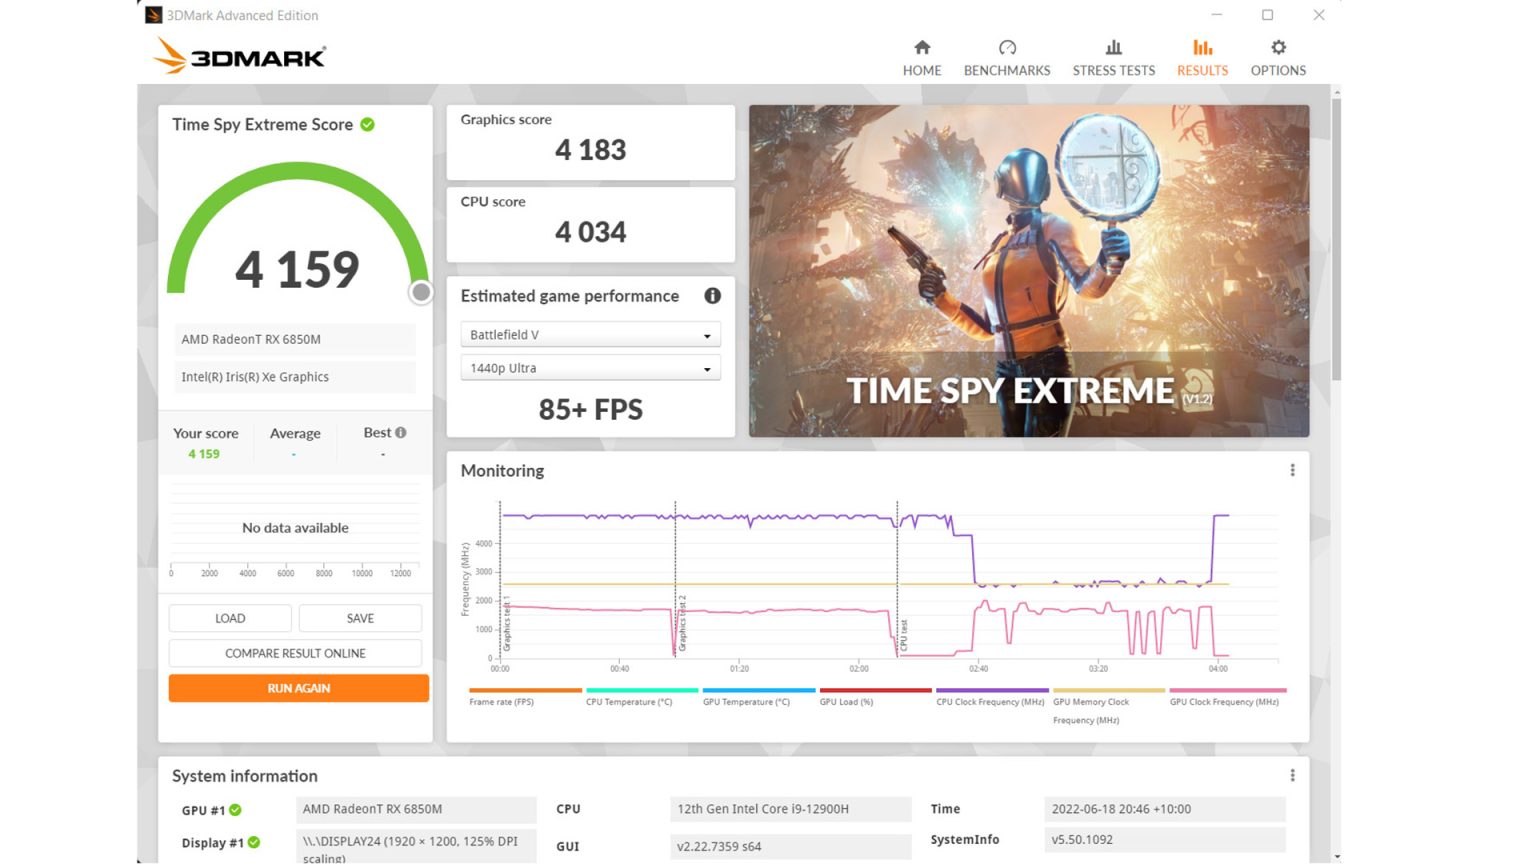Expand the Battlefield V game dropdown
Viewport: 1536px width, 864px height.
pyautogui.click(x=590, y=335)
